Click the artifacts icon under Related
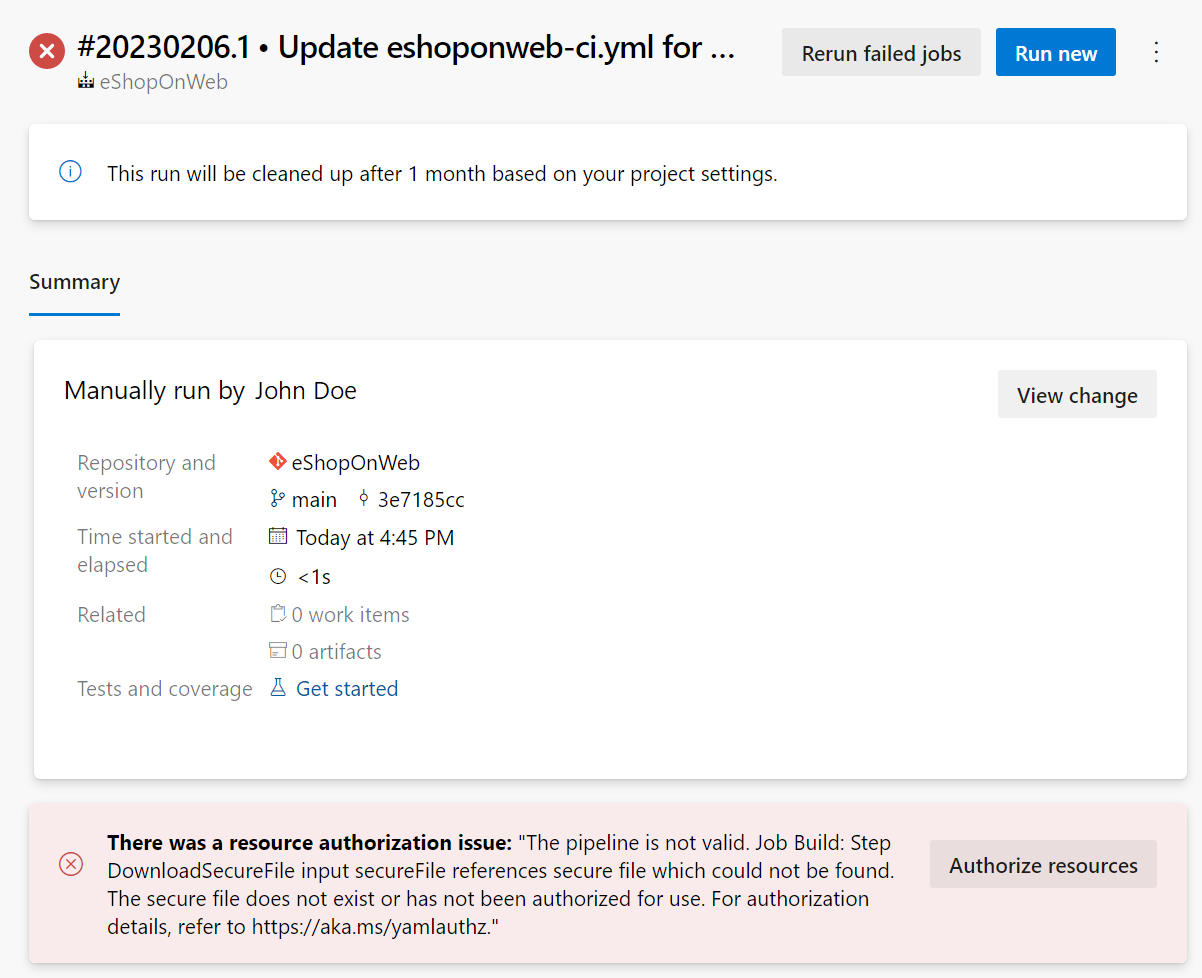Image resolution: width=1202 pixels, height=978 pixels. pos(277,650)
